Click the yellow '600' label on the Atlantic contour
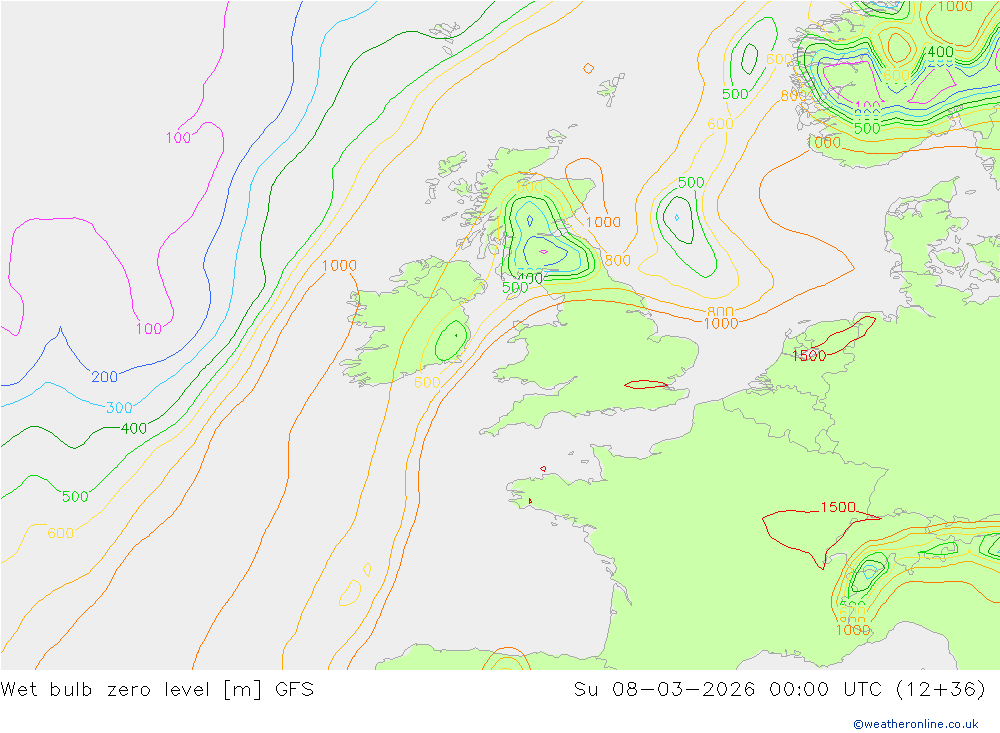Screen dimensions: 1000x733 (61, 533)
